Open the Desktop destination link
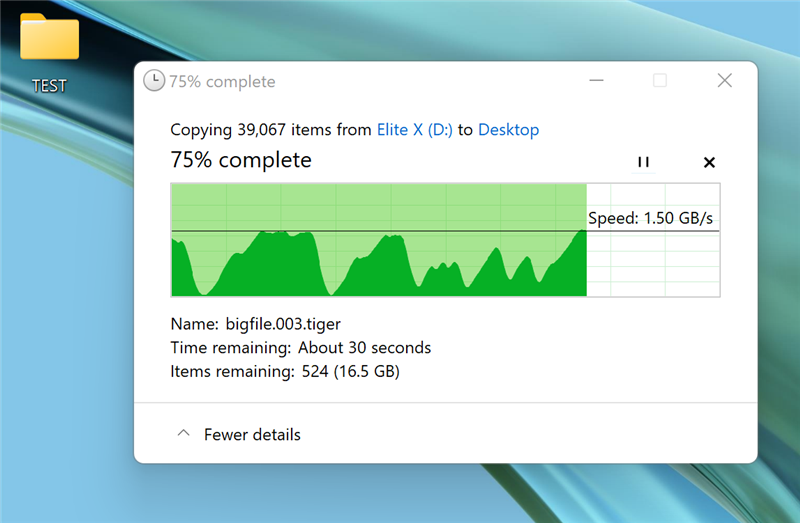Screen dimensions: 800x523 click(508, 130)
